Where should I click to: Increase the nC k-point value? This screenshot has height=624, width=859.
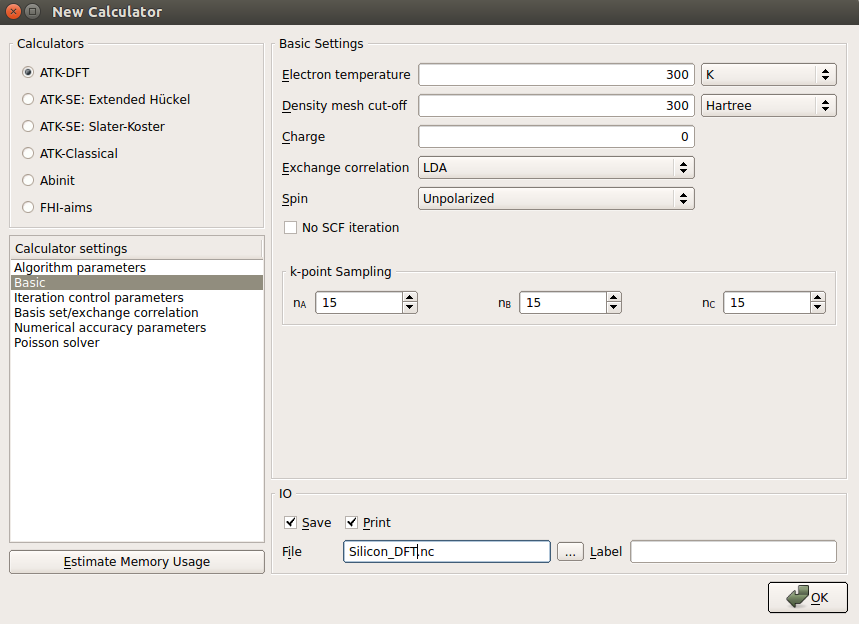(818, 297)
